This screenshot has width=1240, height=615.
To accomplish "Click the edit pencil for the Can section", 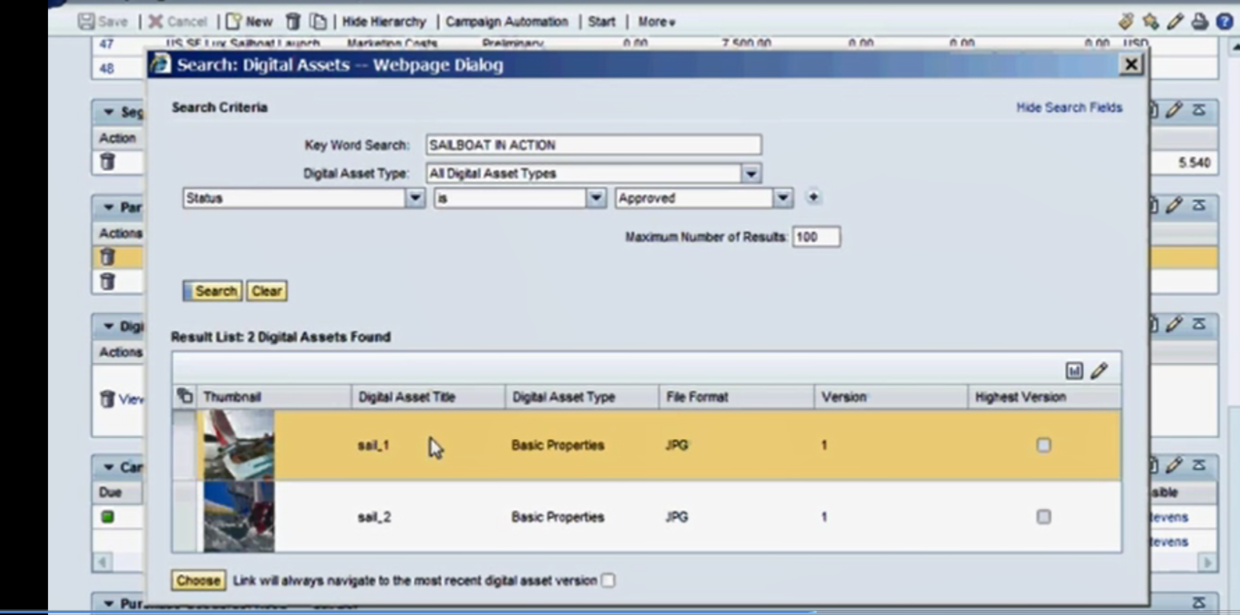I will [x=1175, y=465].
